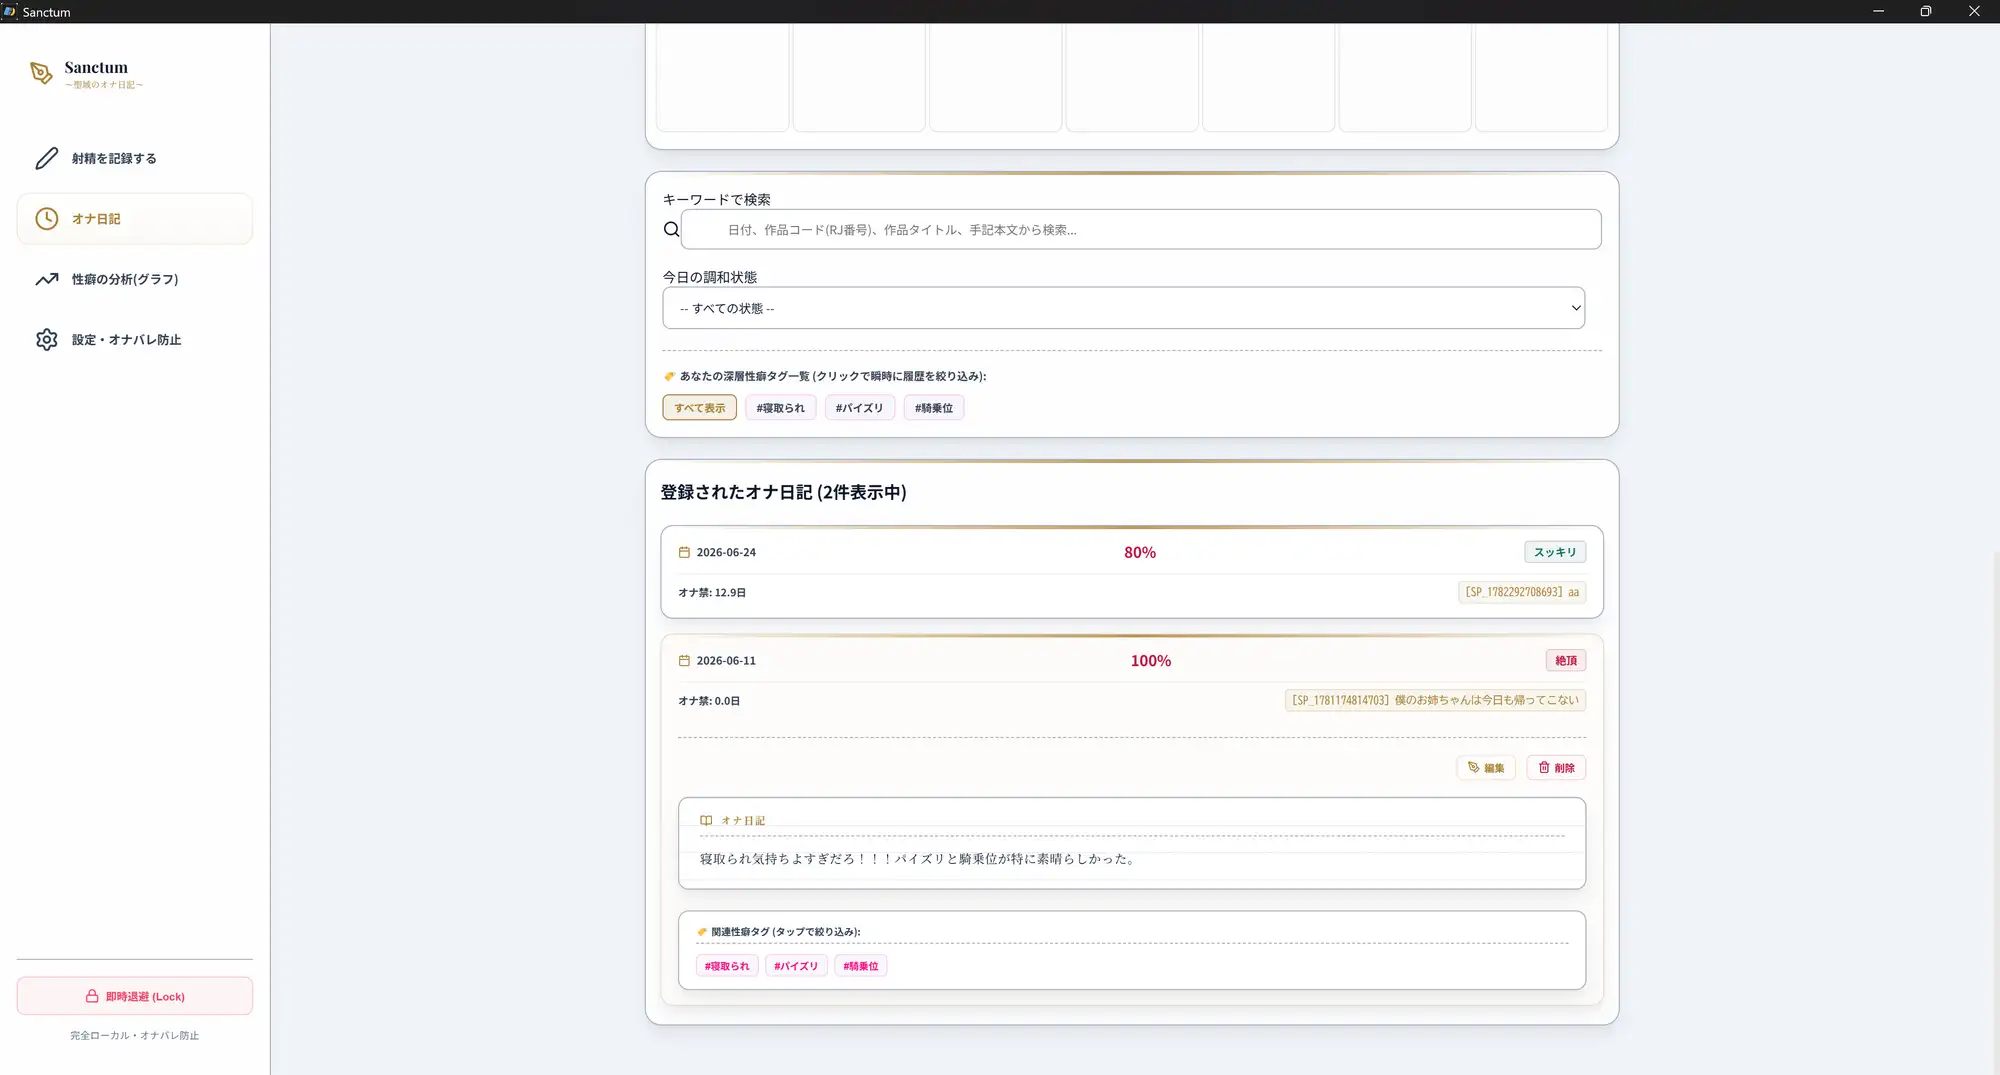2000x1075 pixels.
Task: Restore down the Sanctum window
Action: 1926,11
